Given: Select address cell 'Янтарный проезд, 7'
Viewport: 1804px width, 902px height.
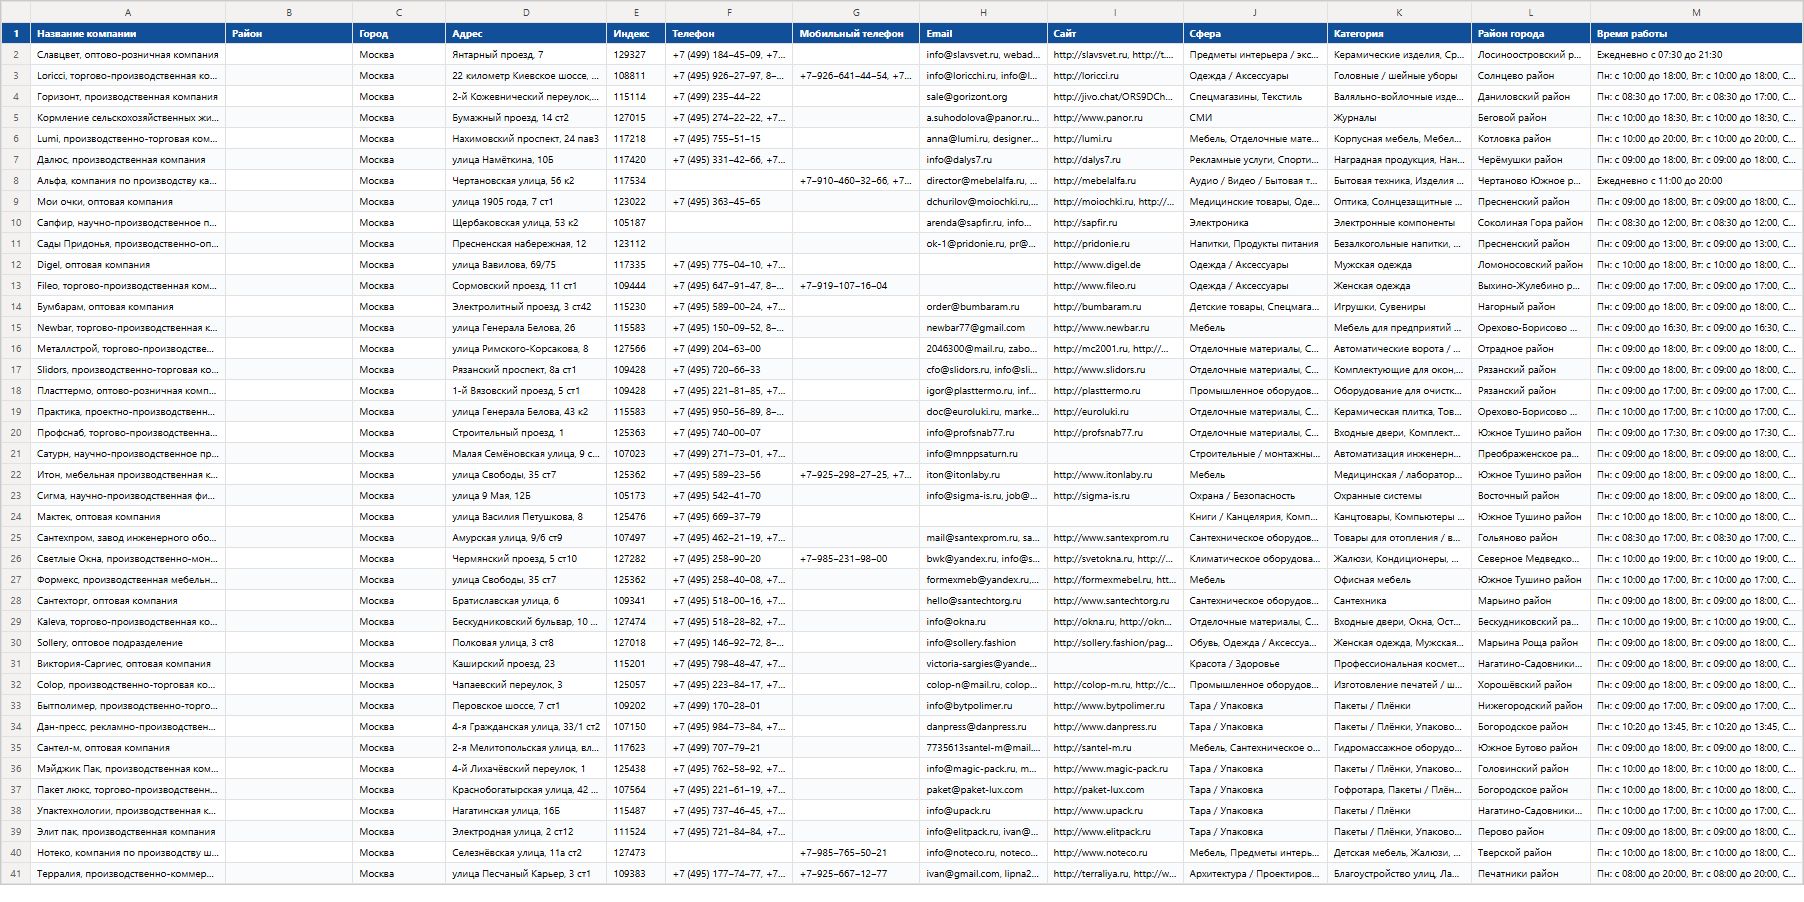Looking at the screenshot, I should click(x=526, y=55).
